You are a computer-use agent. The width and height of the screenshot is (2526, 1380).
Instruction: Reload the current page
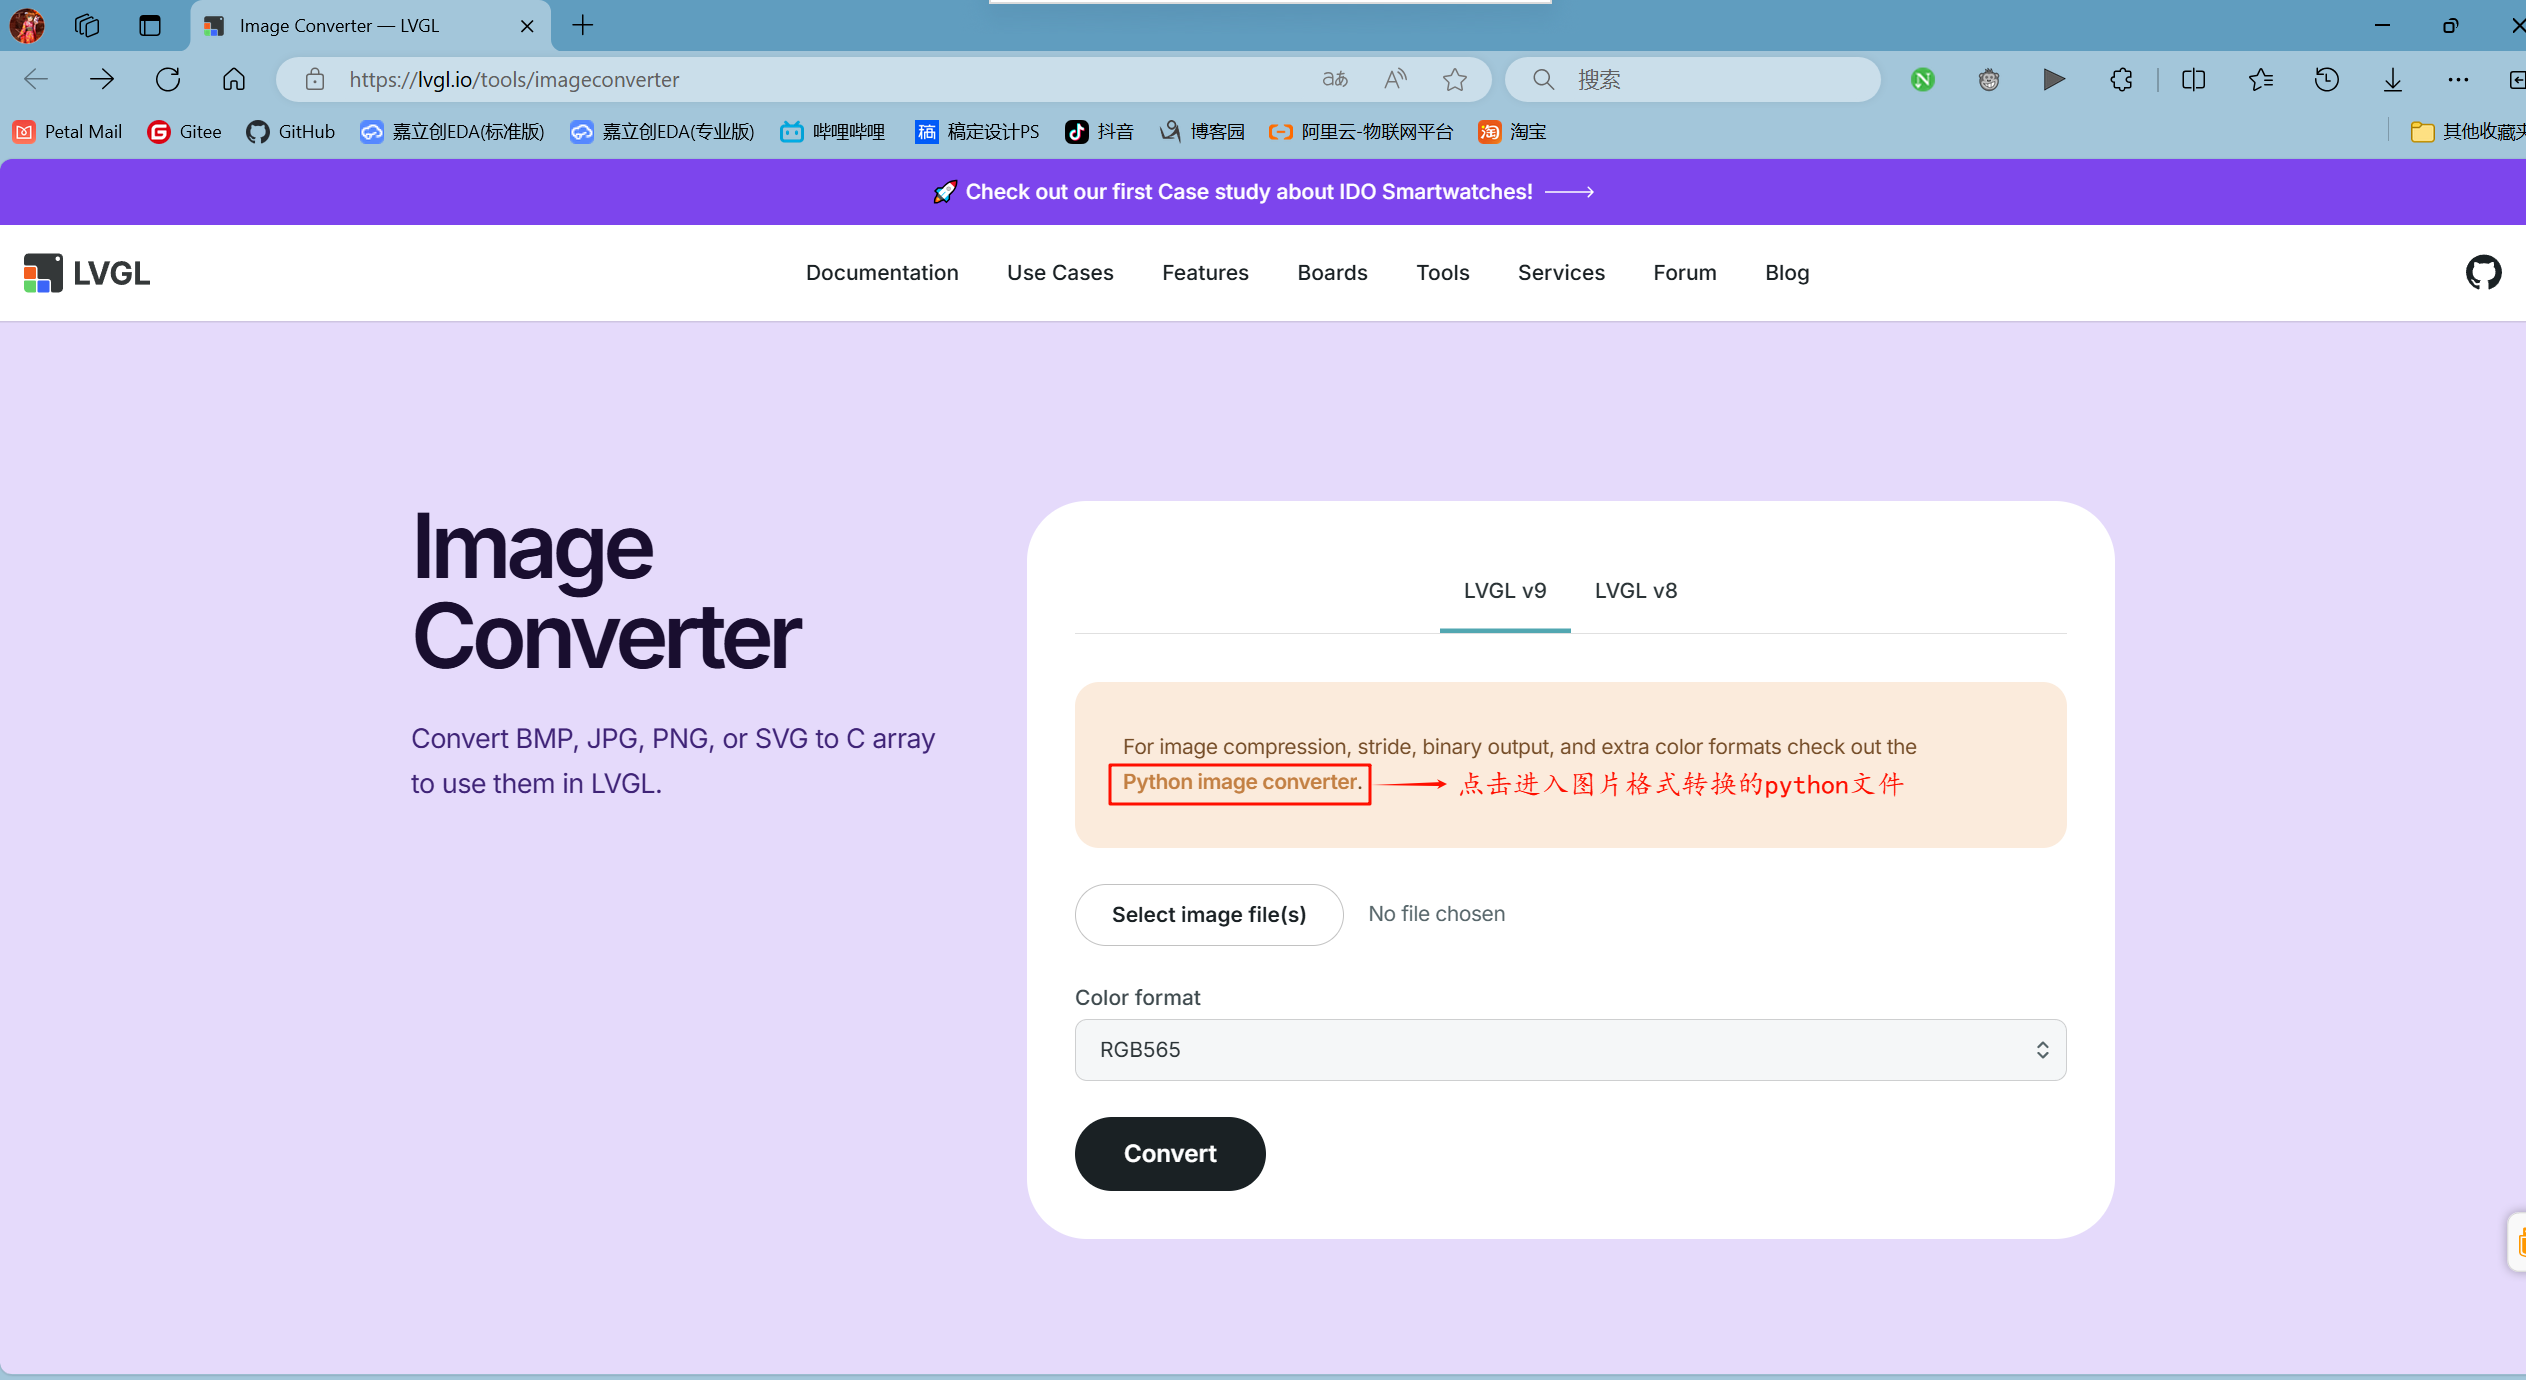pyautogui.click(x=168, y=79)
